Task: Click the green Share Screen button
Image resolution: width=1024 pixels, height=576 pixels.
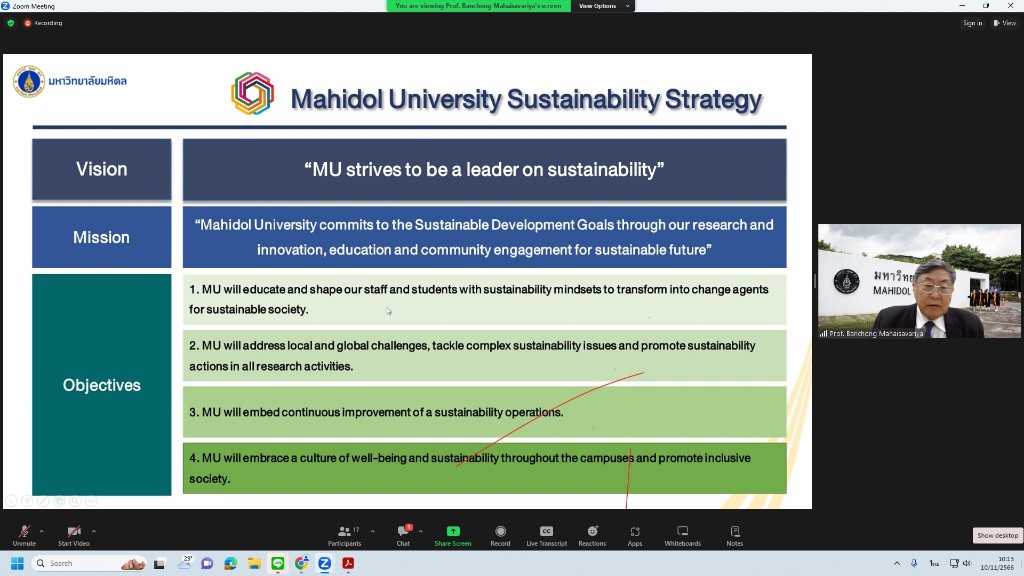Action: click(453, 535)
